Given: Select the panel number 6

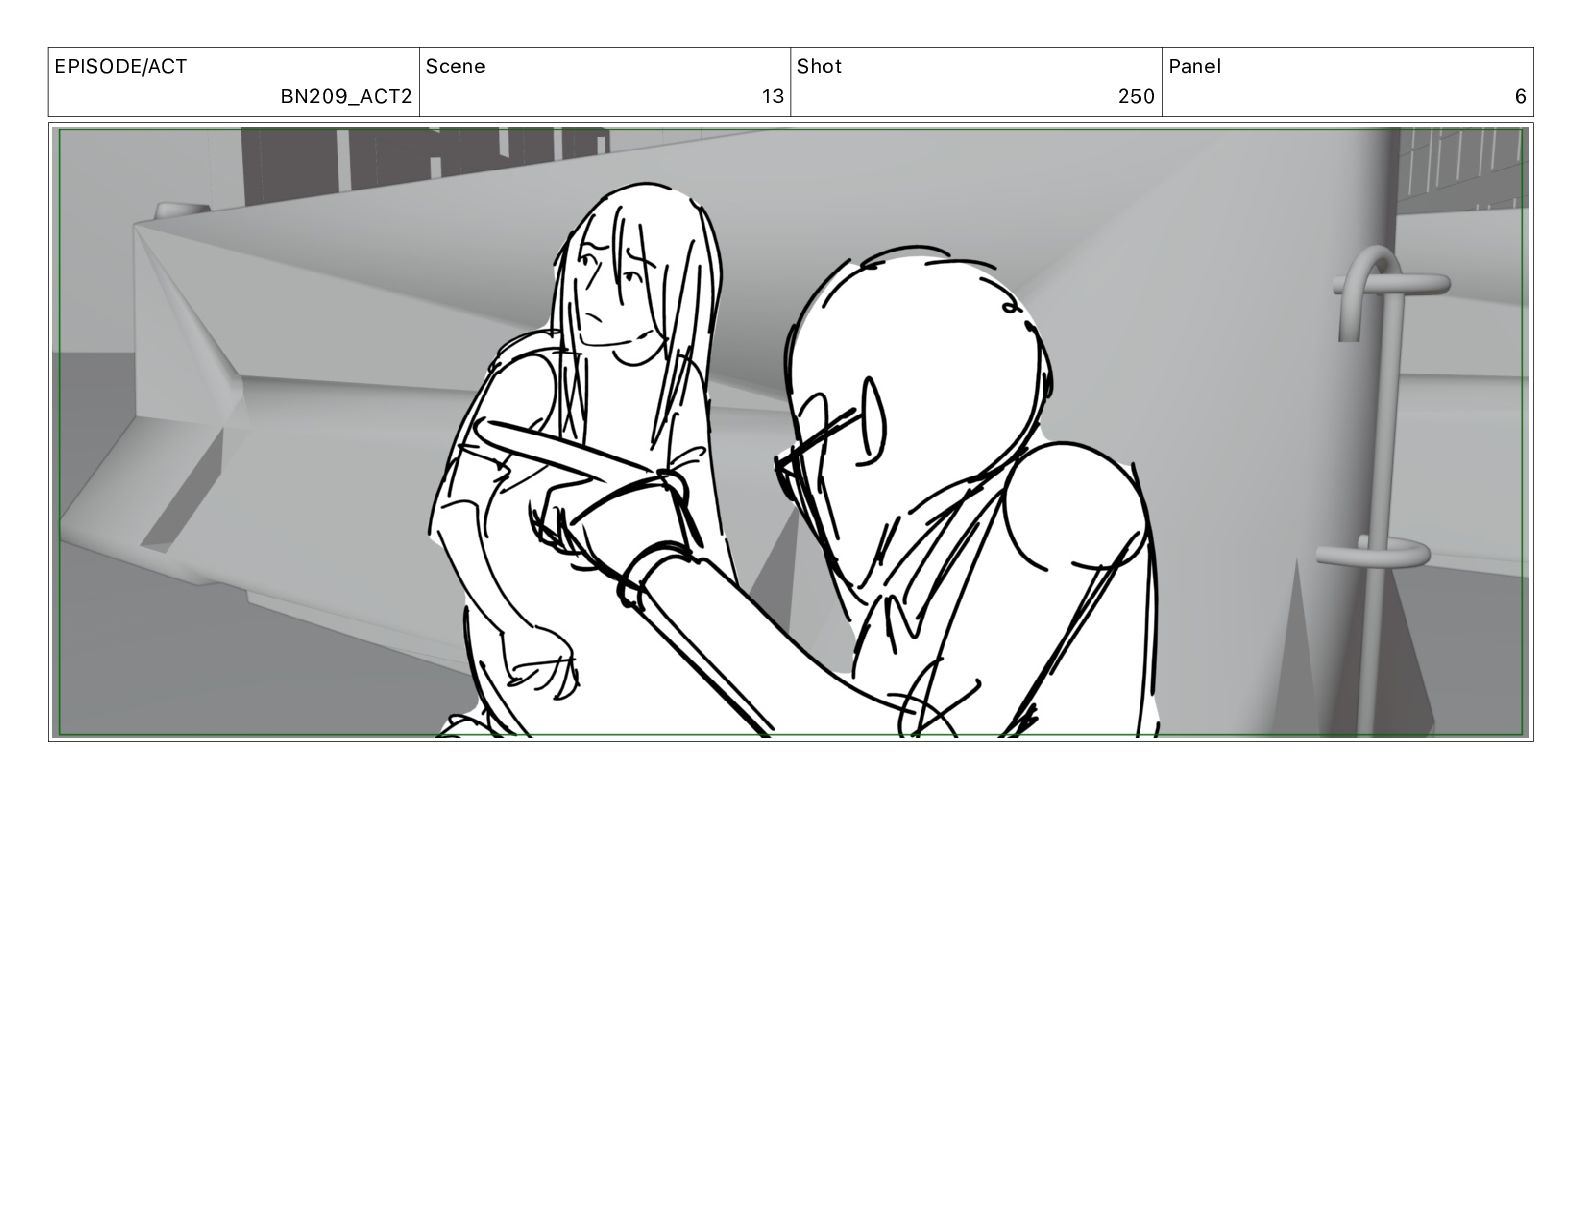Looking at the screenshot, I should [1521, 97].
